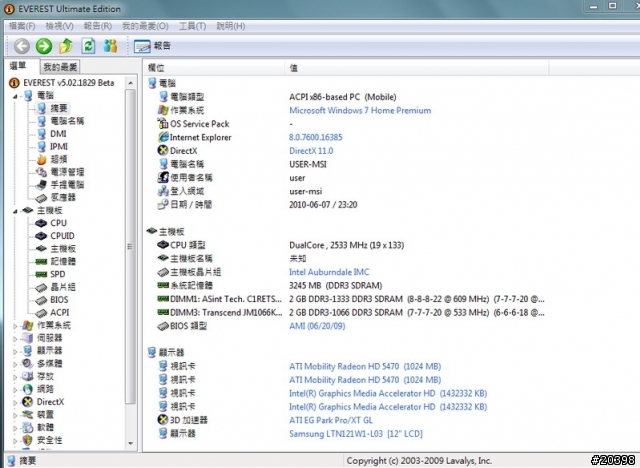The width and height of the screenshot is (640, 468).
Task: Select the 3245 MB (DDR3 SDRAM) value
Action: [336, 286]
